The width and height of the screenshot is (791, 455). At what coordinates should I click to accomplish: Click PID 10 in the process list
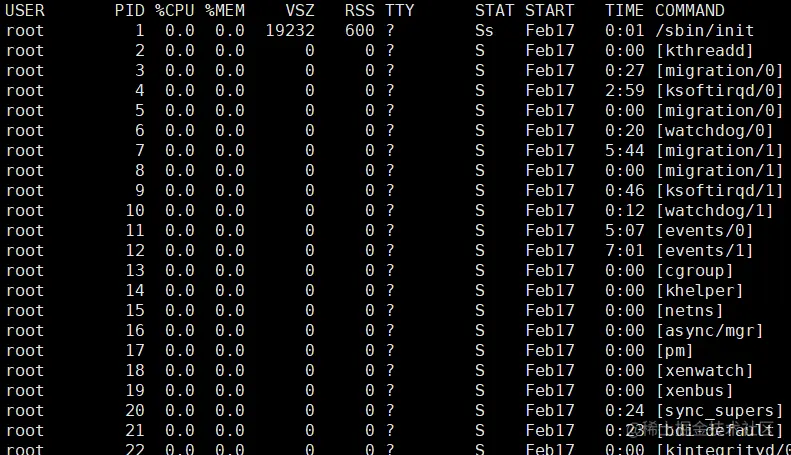pyautogui.click(x=135, y=210)
